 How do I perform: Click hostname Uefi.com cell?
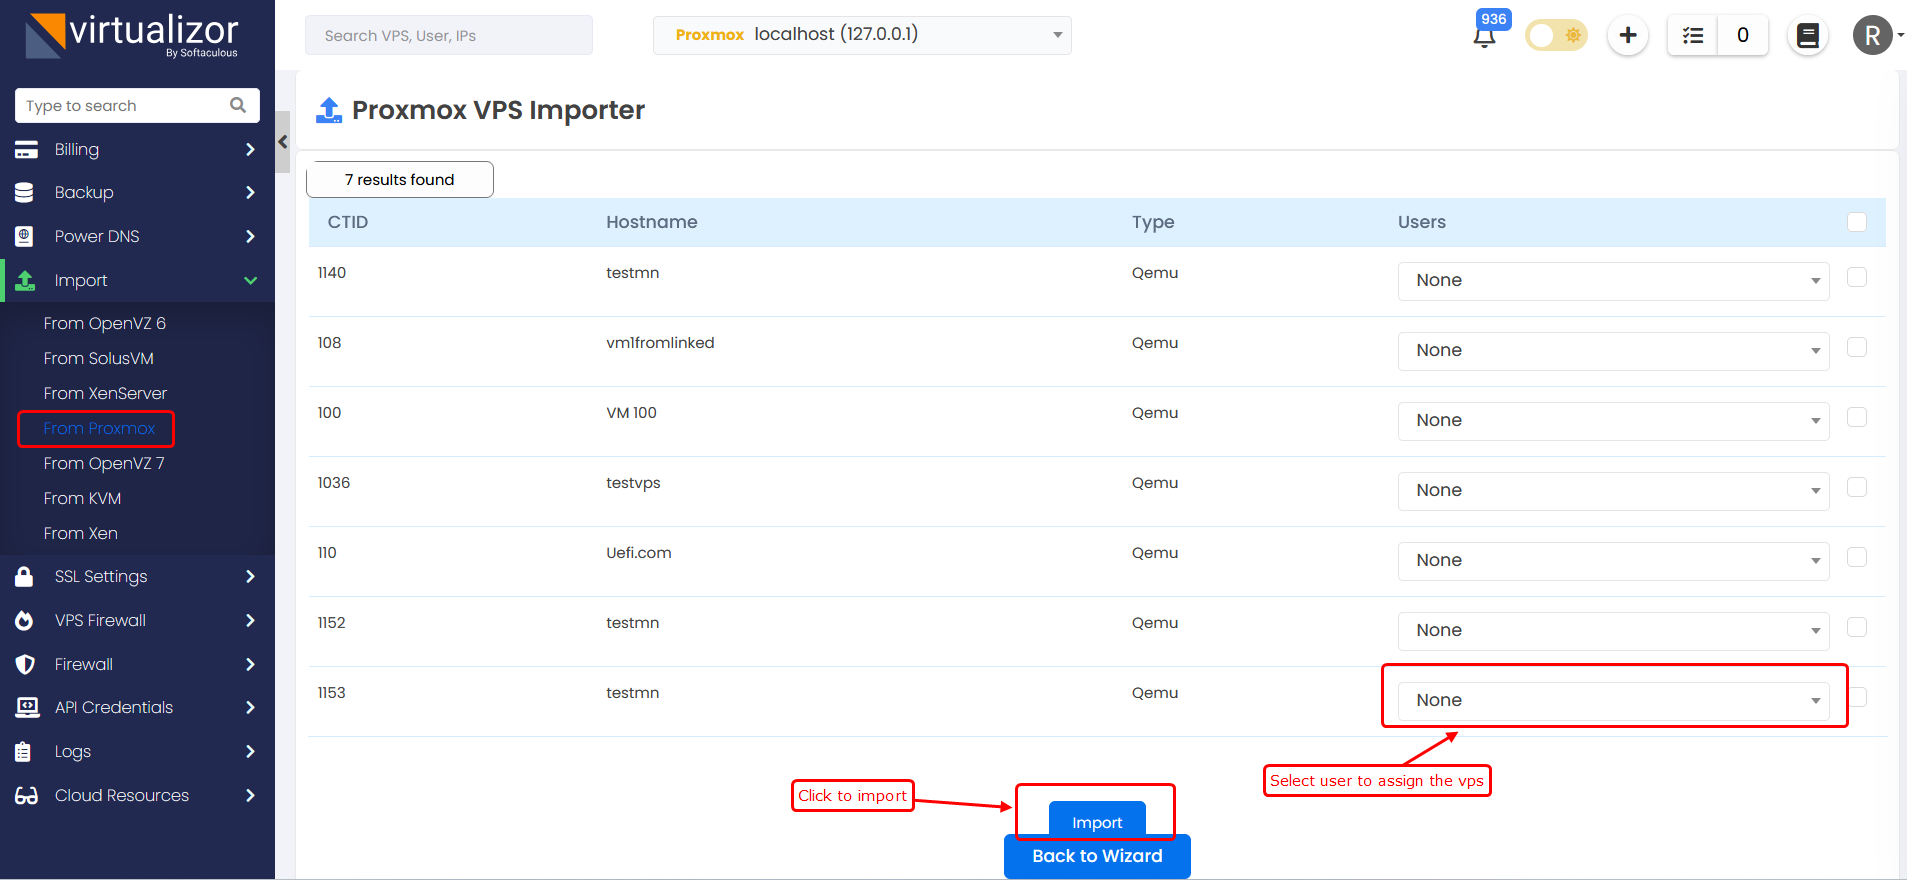pyautogui.click(x=639, y=553)
